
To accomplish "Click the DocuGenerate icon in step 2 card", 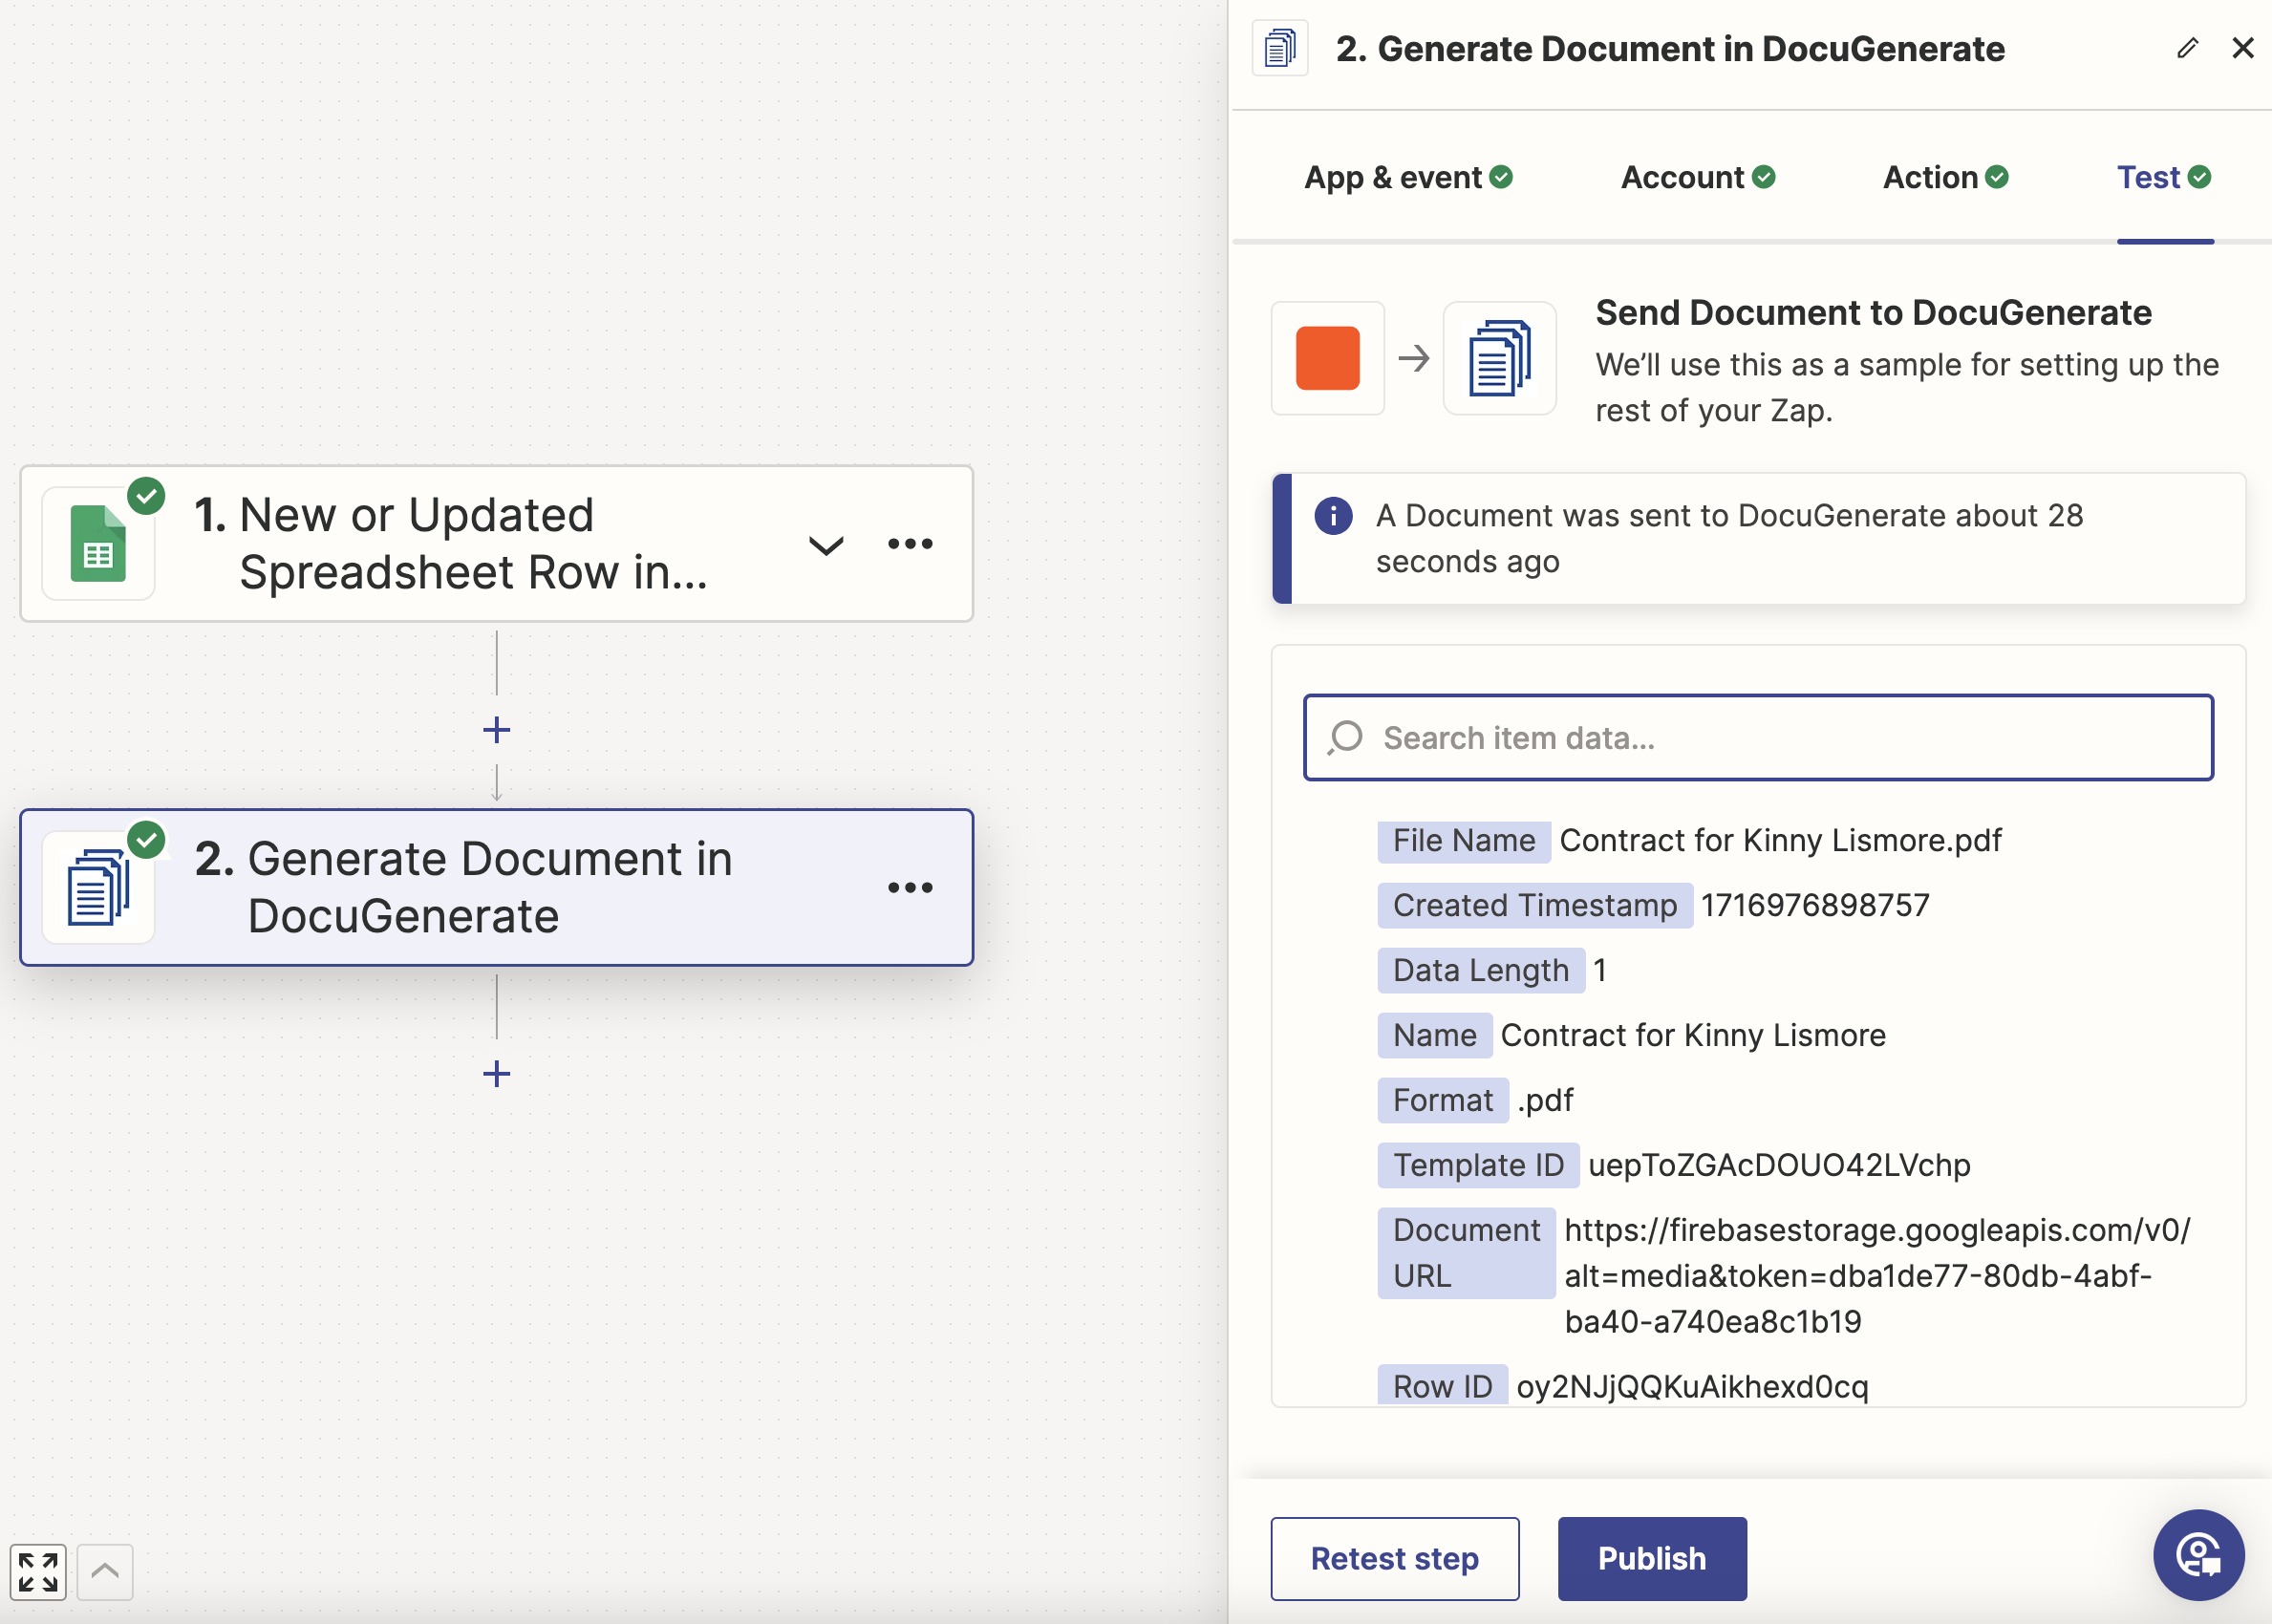I will coord(98,887).
